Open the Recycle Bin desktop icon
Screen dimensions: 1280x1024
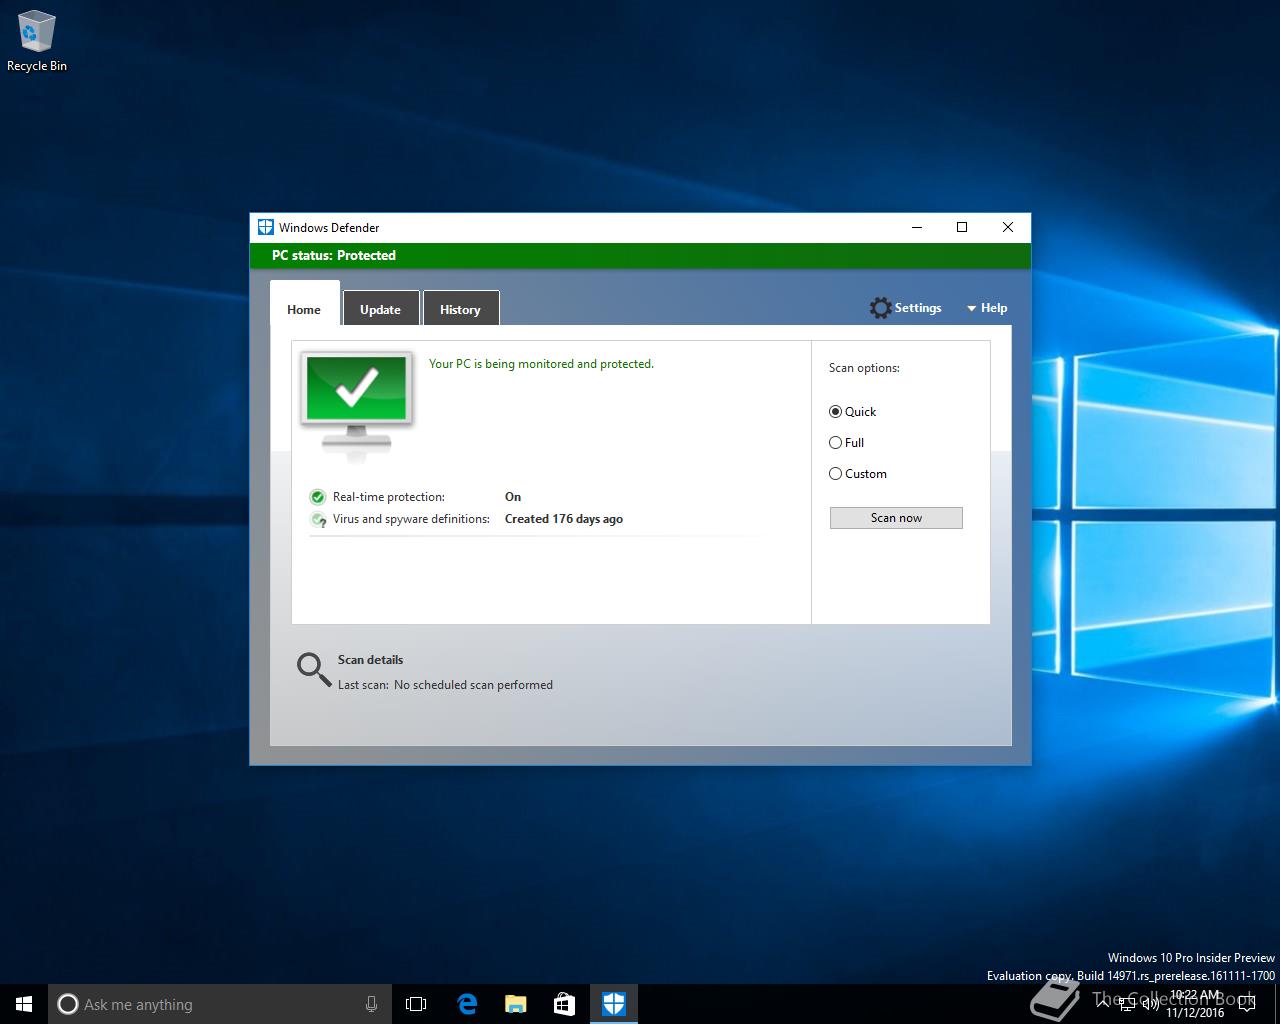tap(37, 41)
